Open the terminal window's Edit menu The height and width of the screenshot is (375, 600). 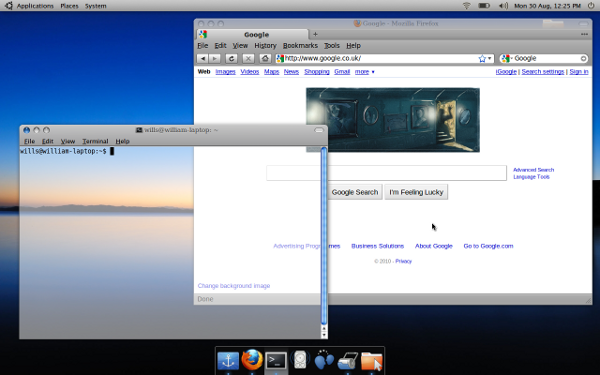47,141
